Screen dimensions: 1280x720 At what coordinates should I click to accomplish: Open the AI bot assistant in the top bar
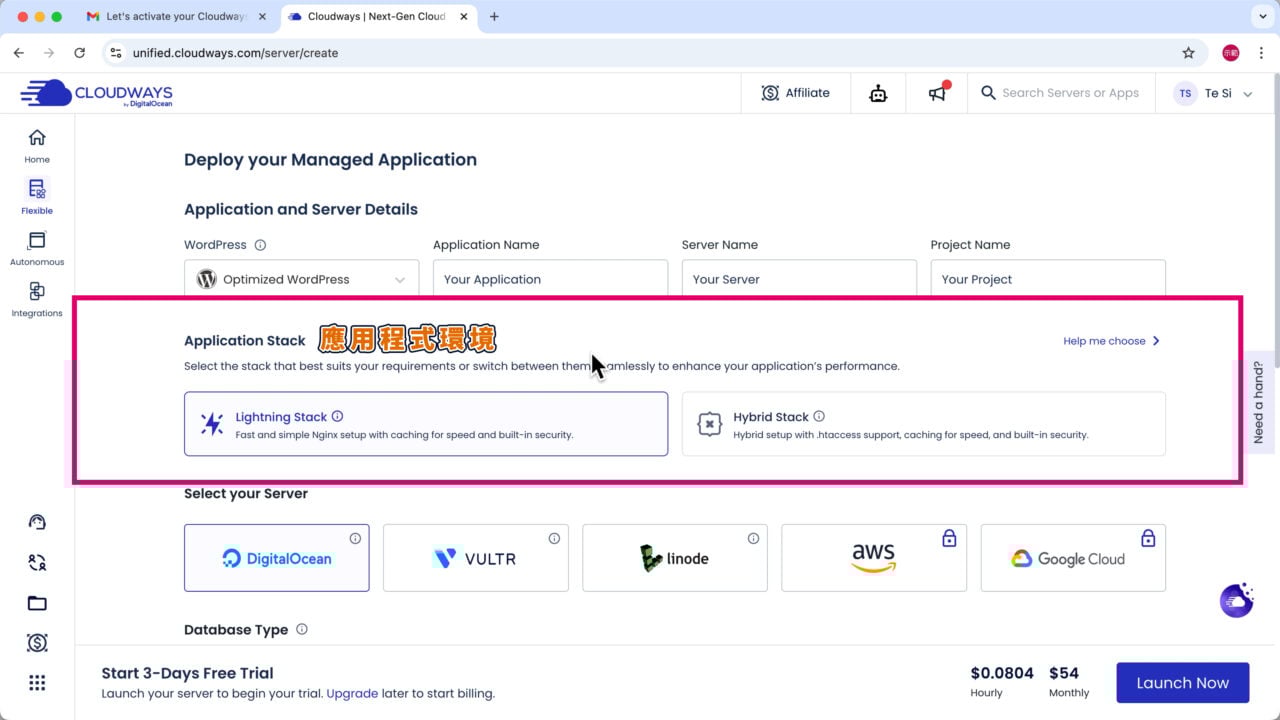[x=877, y=92]
